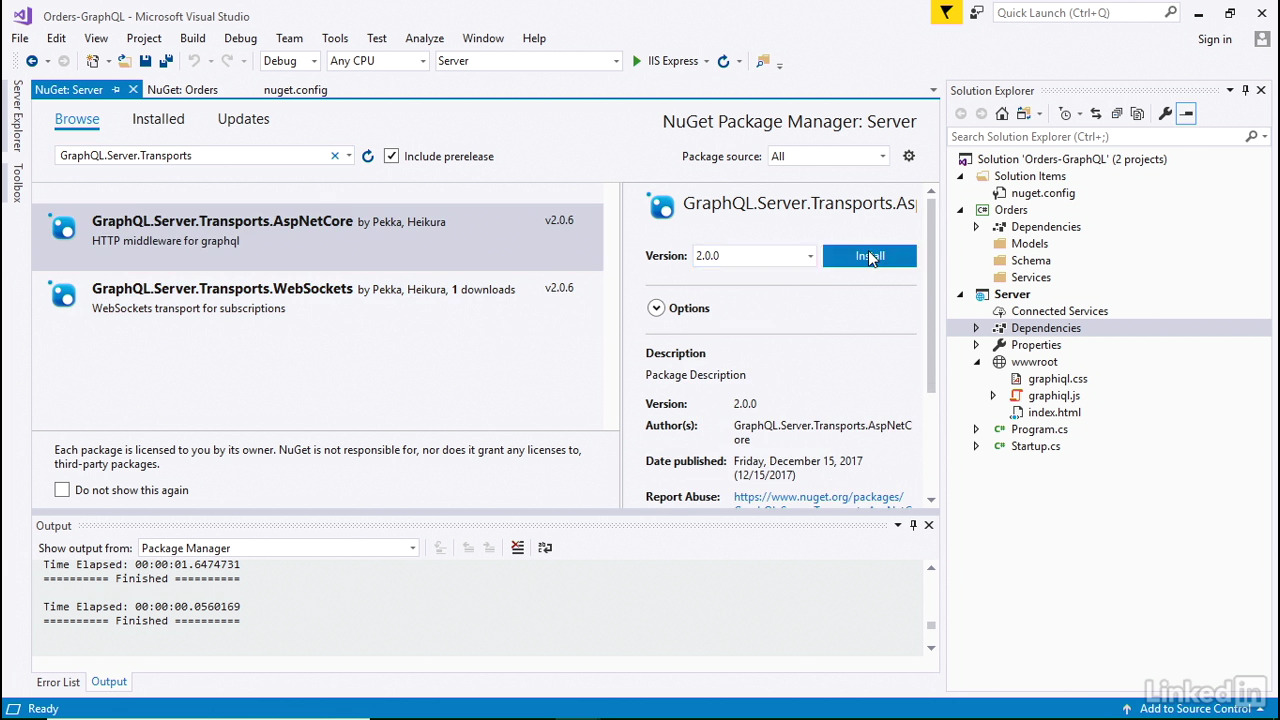Collapse the wwwroot folder node

tap(976, 362)
